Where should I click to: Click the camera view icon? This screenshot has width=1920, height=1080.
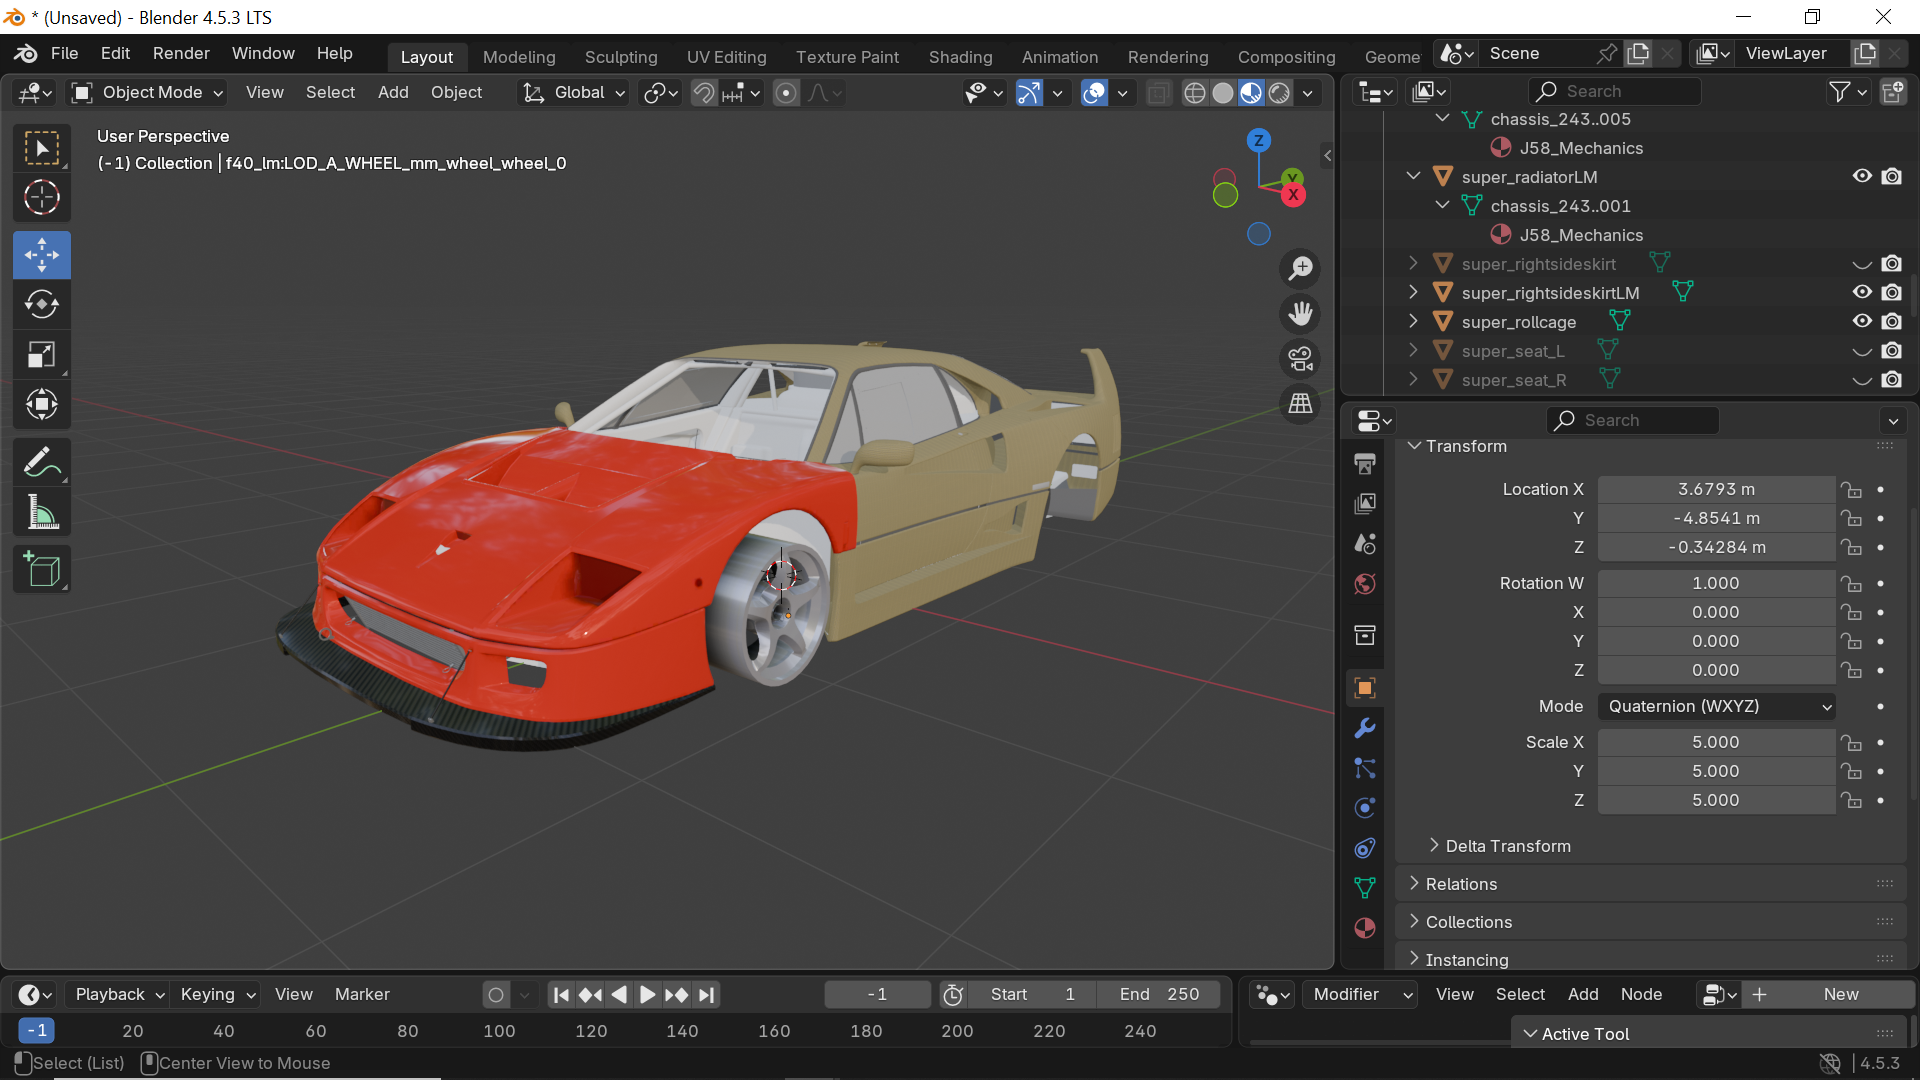[1300, 359]
